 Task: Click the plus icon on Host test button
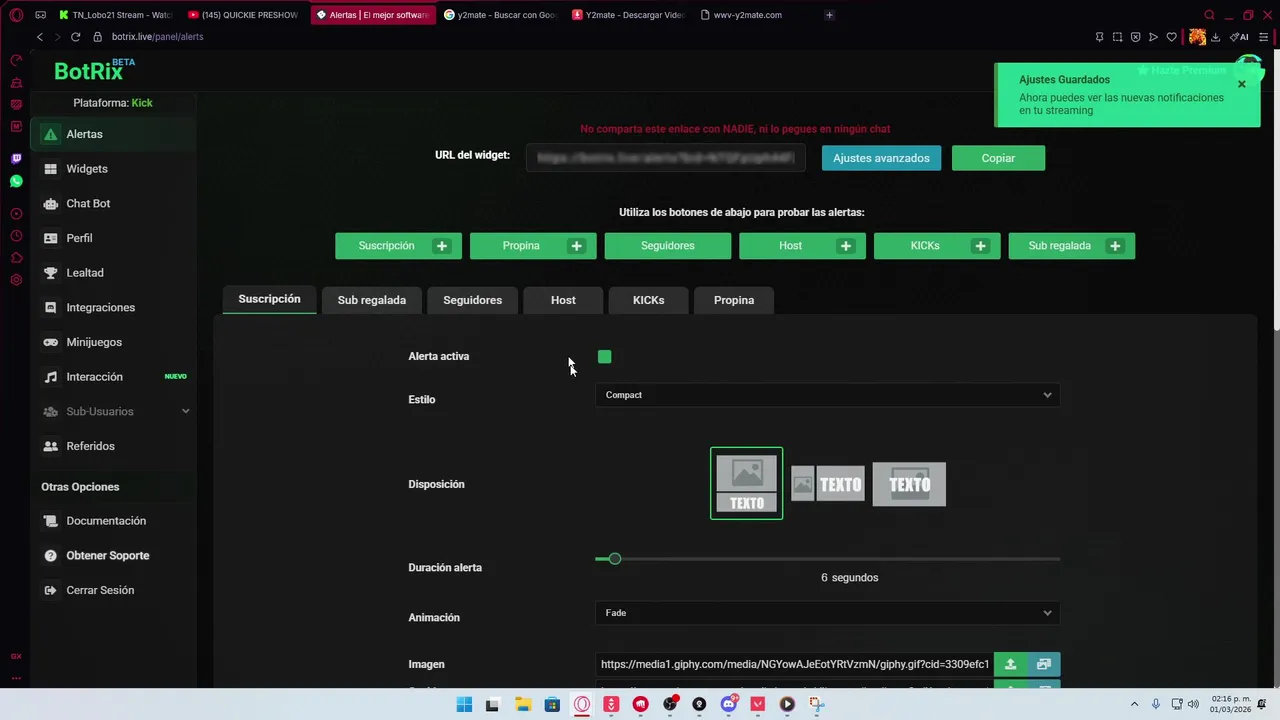(x=845, y=246)
